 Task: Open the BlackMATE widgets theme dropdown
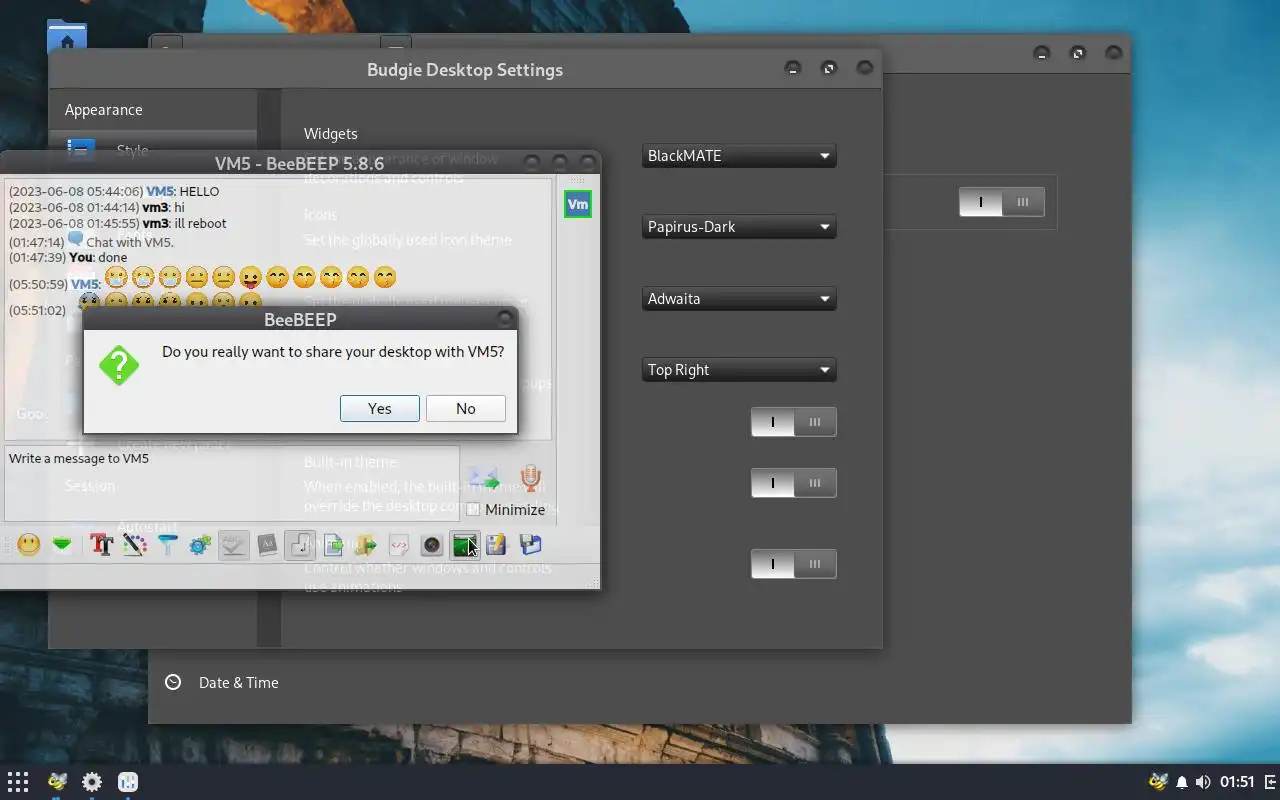click(739, 156)
